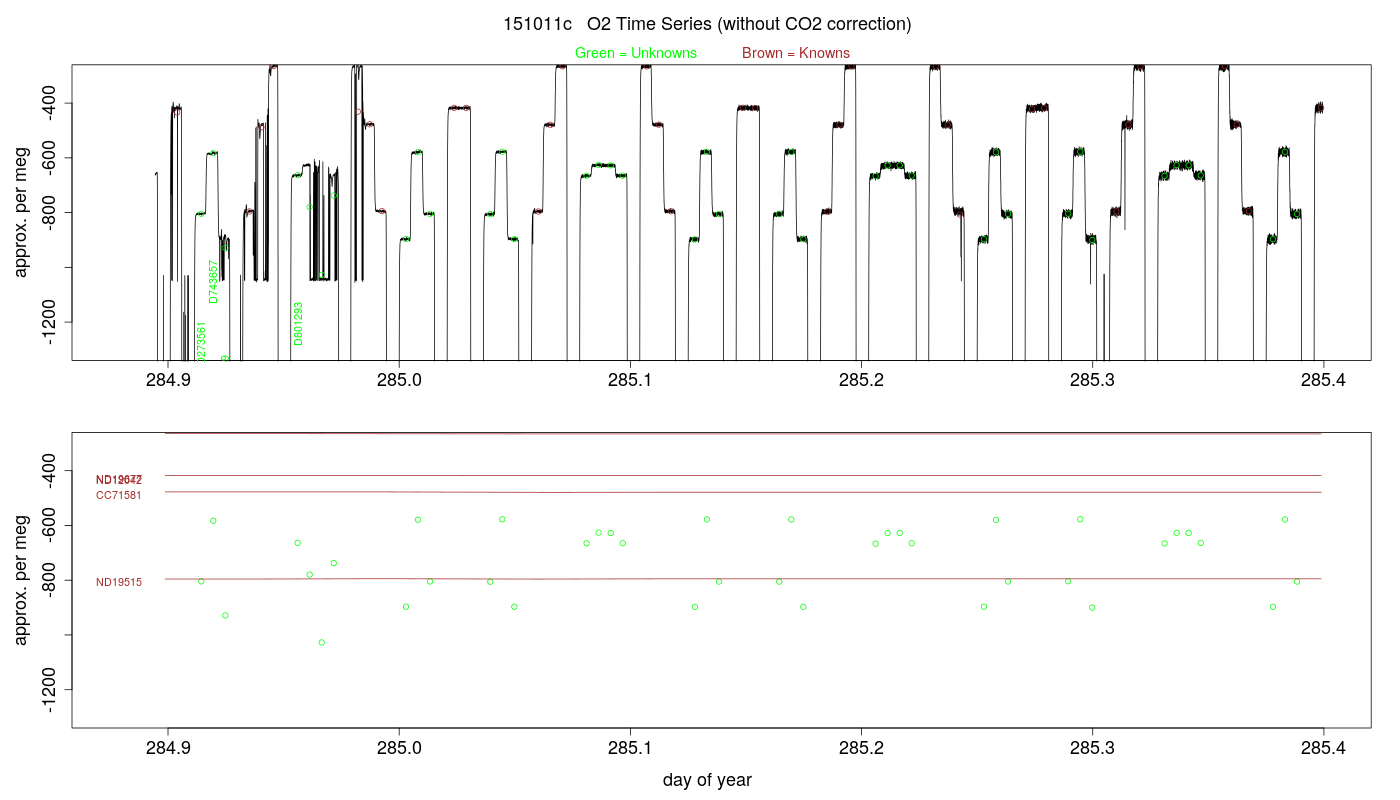Select the ND19515 reference label

[x=119, y=582]
